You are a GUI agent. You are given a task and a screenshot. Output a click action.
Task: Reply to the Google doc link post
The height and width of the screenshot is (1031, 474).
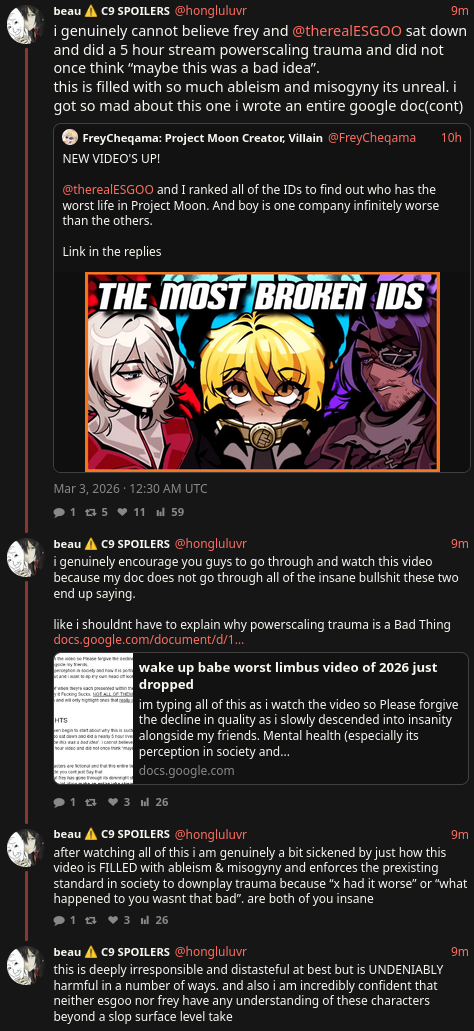point(59,802)
